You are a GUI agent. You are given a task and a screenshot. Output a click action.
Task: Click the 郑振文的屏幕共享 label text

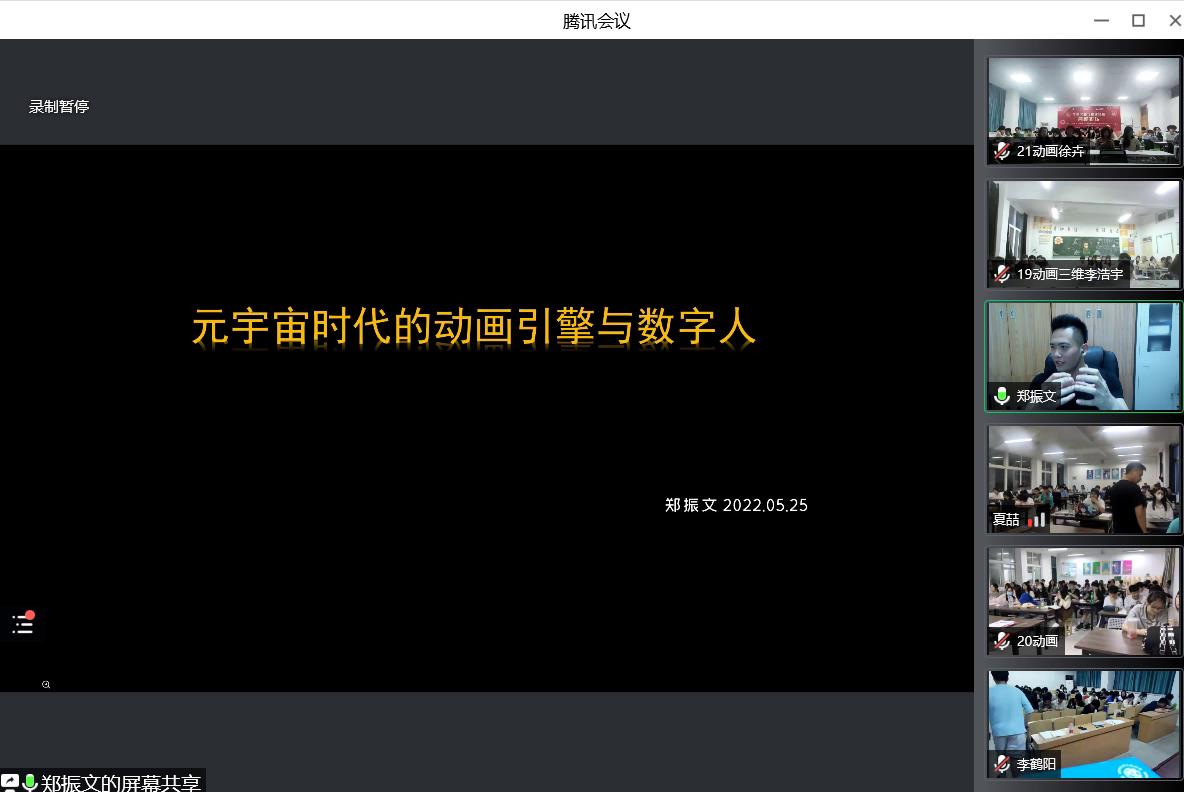point(121,782)
